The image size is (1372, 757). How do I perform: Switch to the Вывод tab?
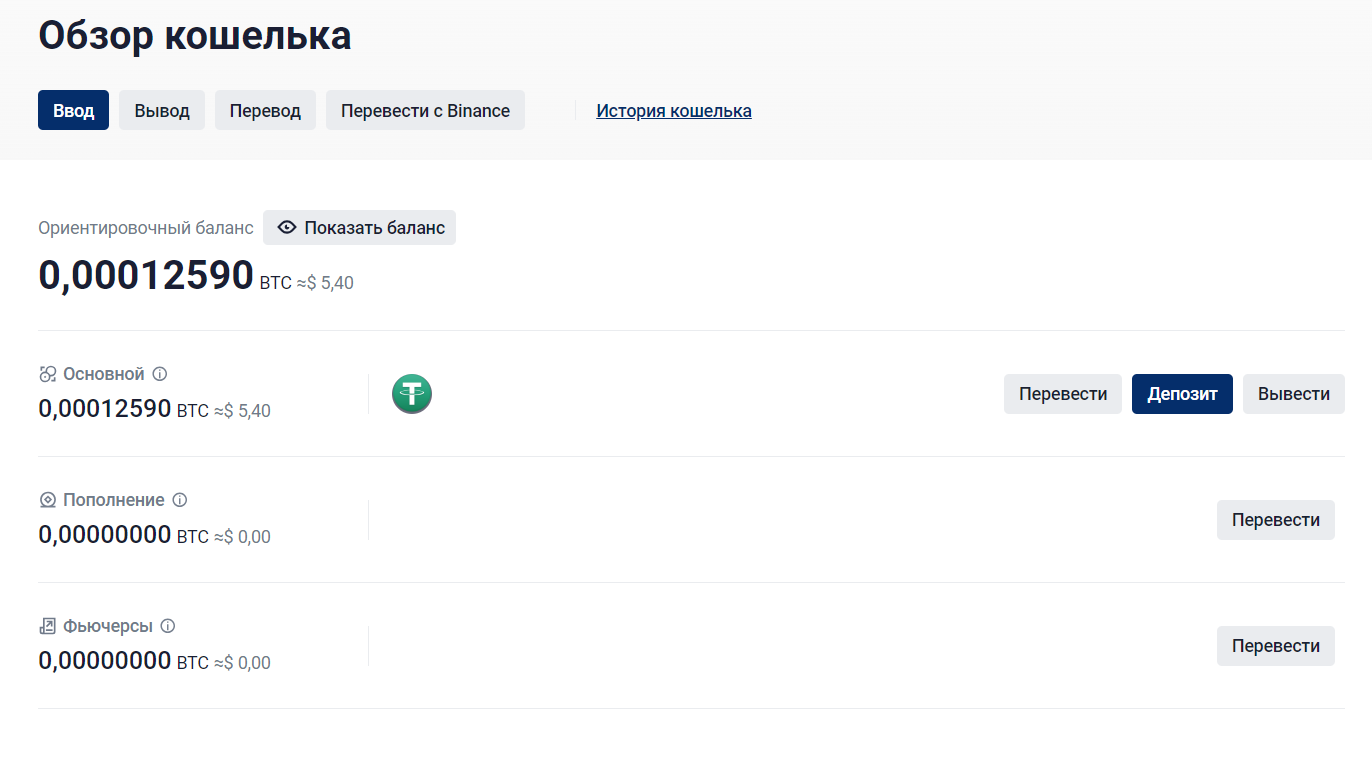(x=162, y=110)
